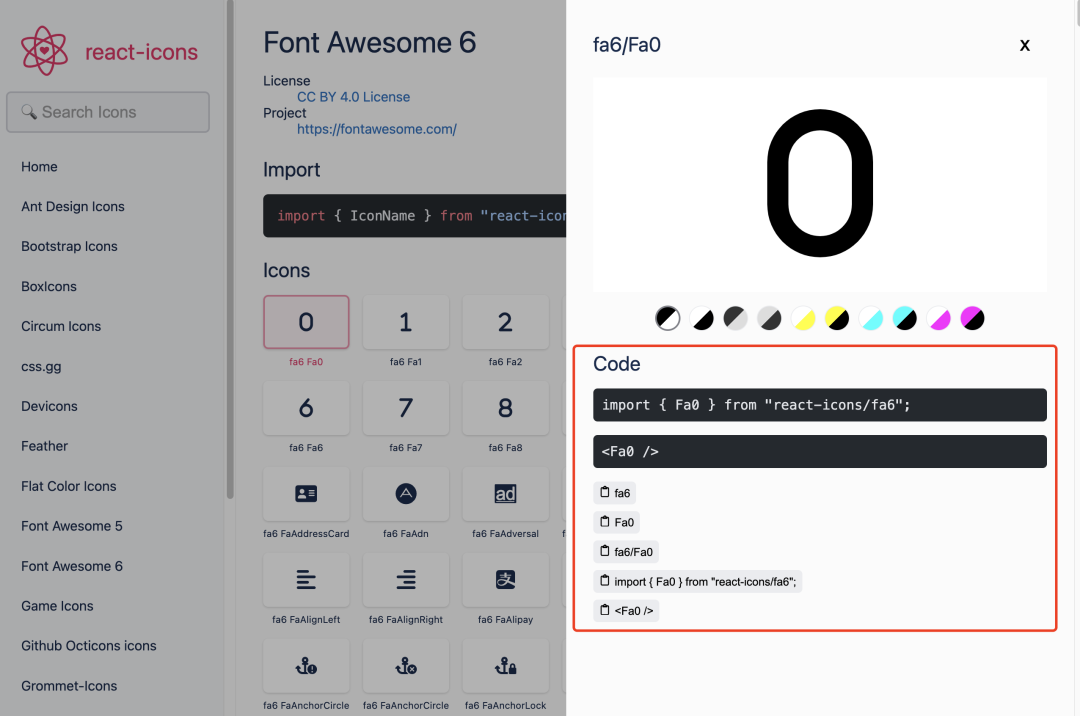Select the Fa2 icon tile

(x=505, y=322)
